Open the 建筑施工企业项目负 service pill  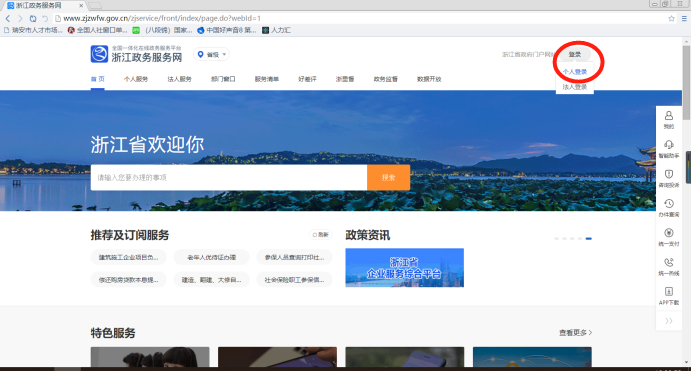click(x=128, y=257)
